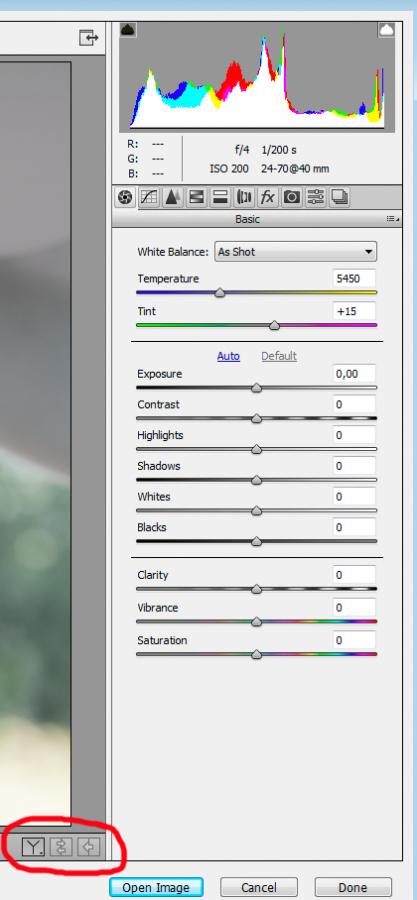Click the Saturation value field

[354, 640]
